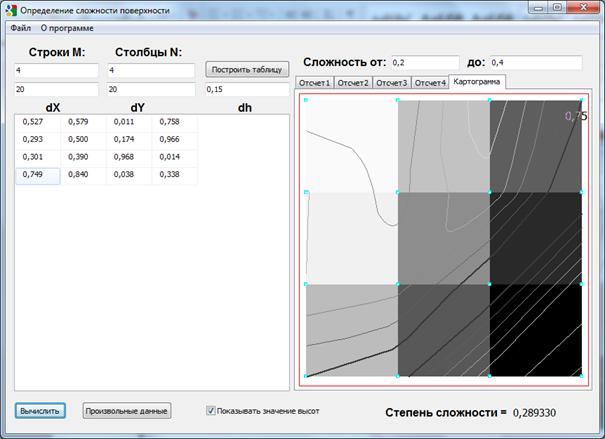
Task: Select table cell 0,758
Action: tap(174, 122)
